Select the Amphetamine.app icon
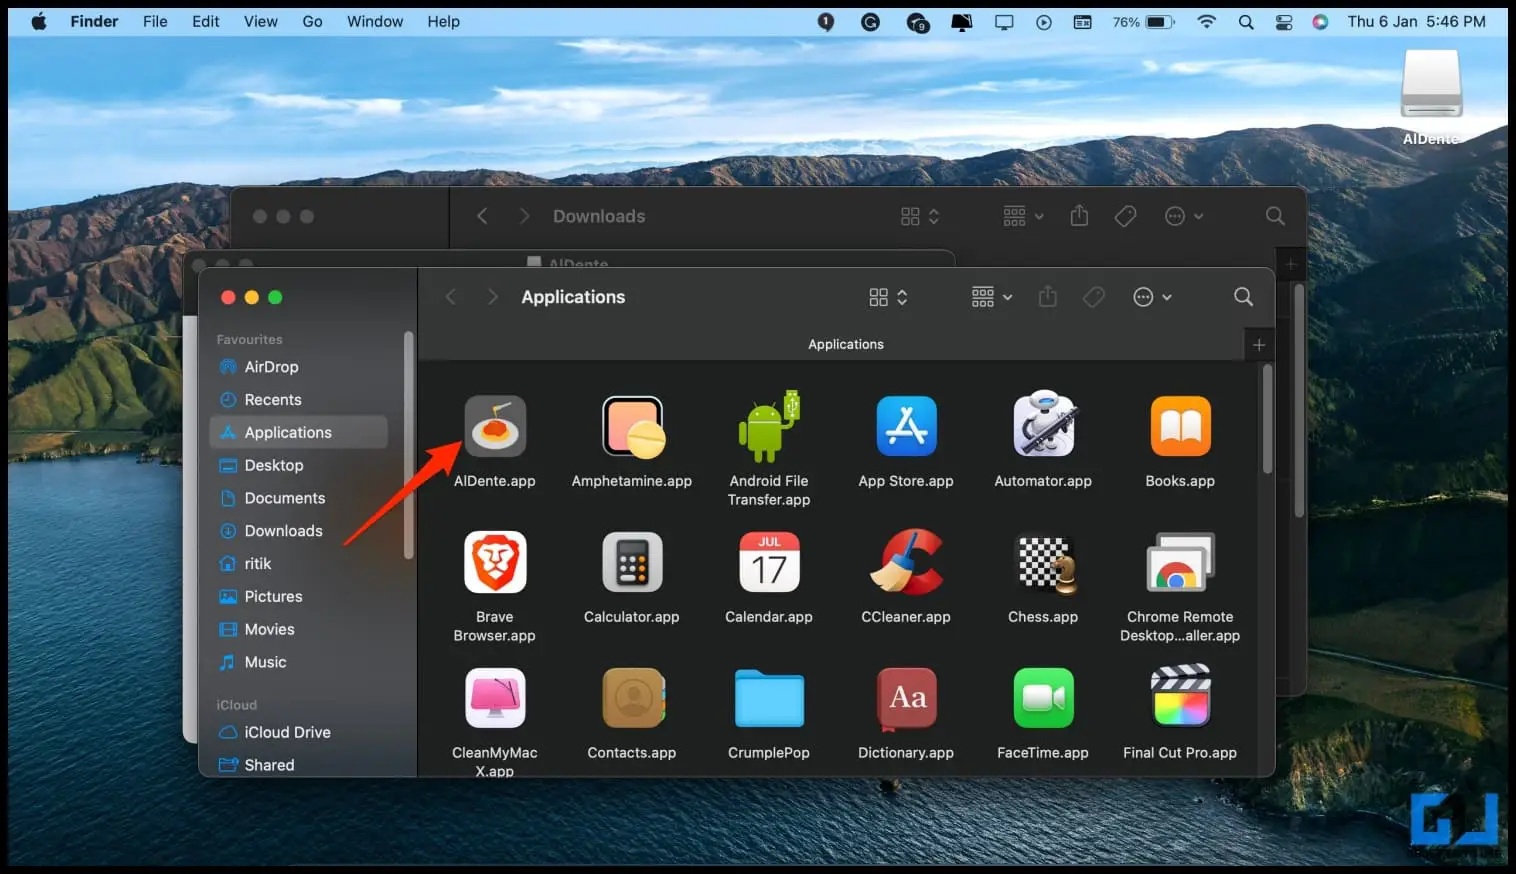1516x874 pixels. pyautogui.click(x=632, y=426)
